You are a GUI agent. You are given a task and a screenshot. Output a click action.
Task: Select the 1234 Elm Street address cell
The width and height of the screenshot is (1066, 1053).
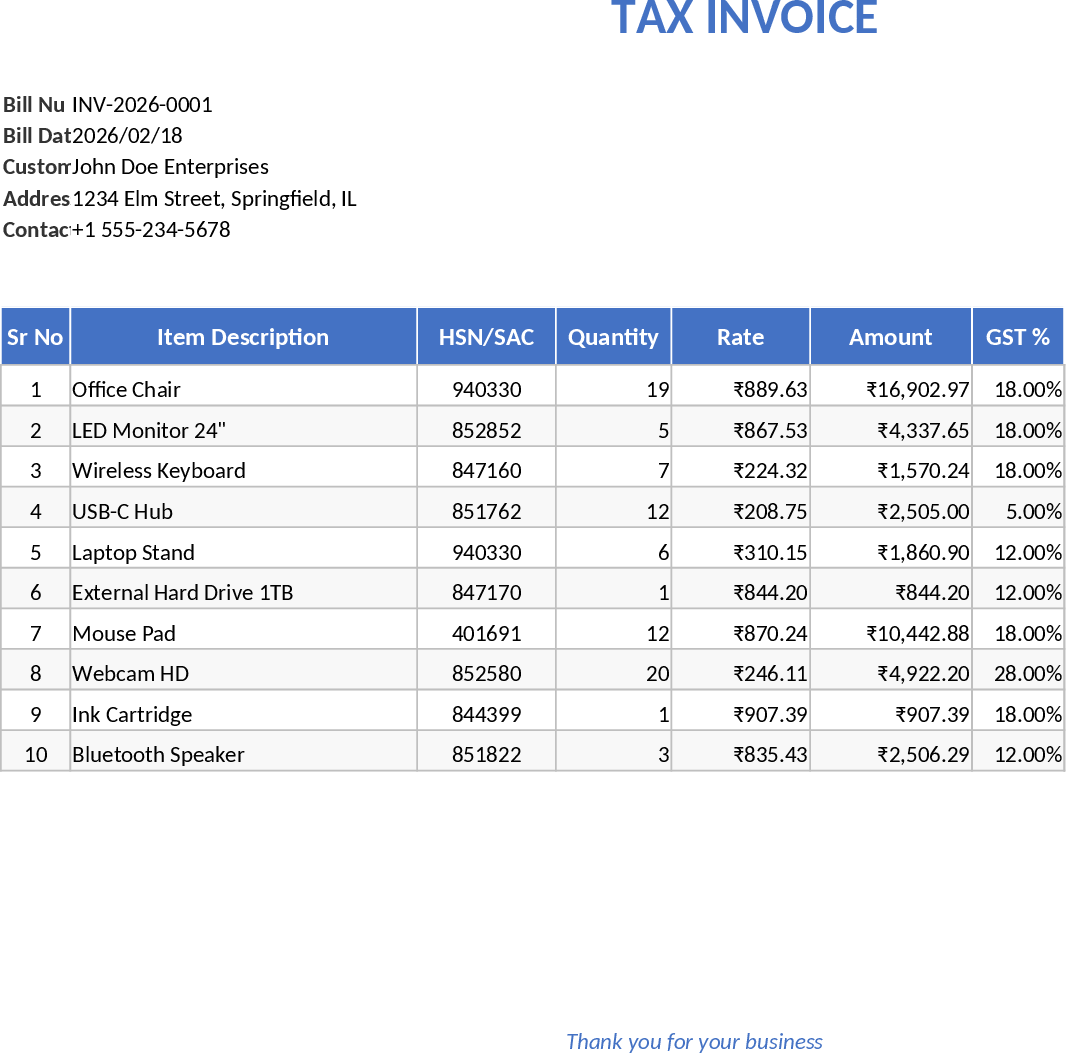pos(214,199)
